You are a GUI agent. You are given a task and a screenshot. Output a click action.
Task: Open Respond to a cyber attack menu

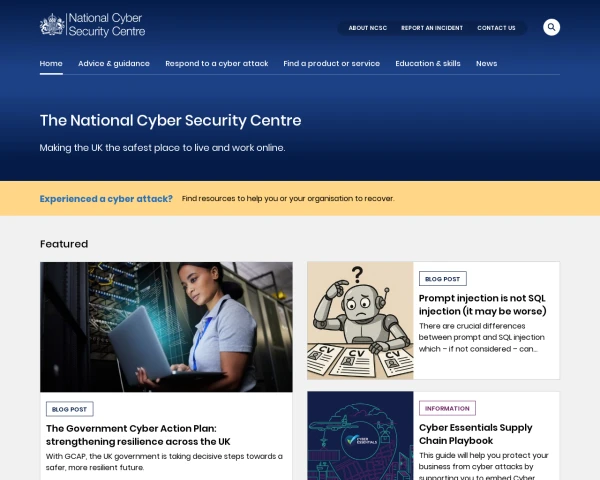(x=217, y=64)
